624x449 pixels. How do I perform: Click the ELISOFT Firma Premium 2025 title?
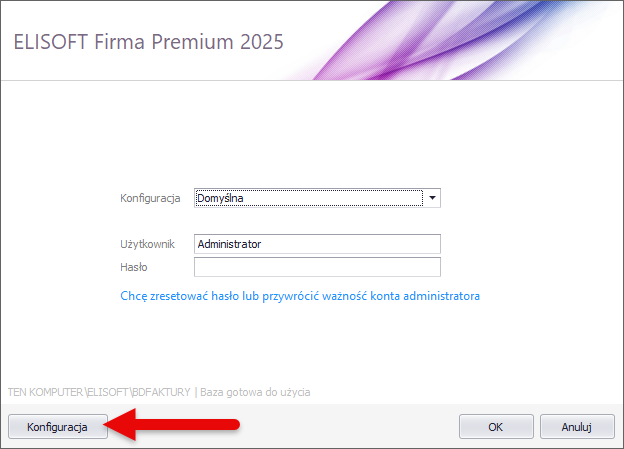pyautogui.click(x=148, y=42)
